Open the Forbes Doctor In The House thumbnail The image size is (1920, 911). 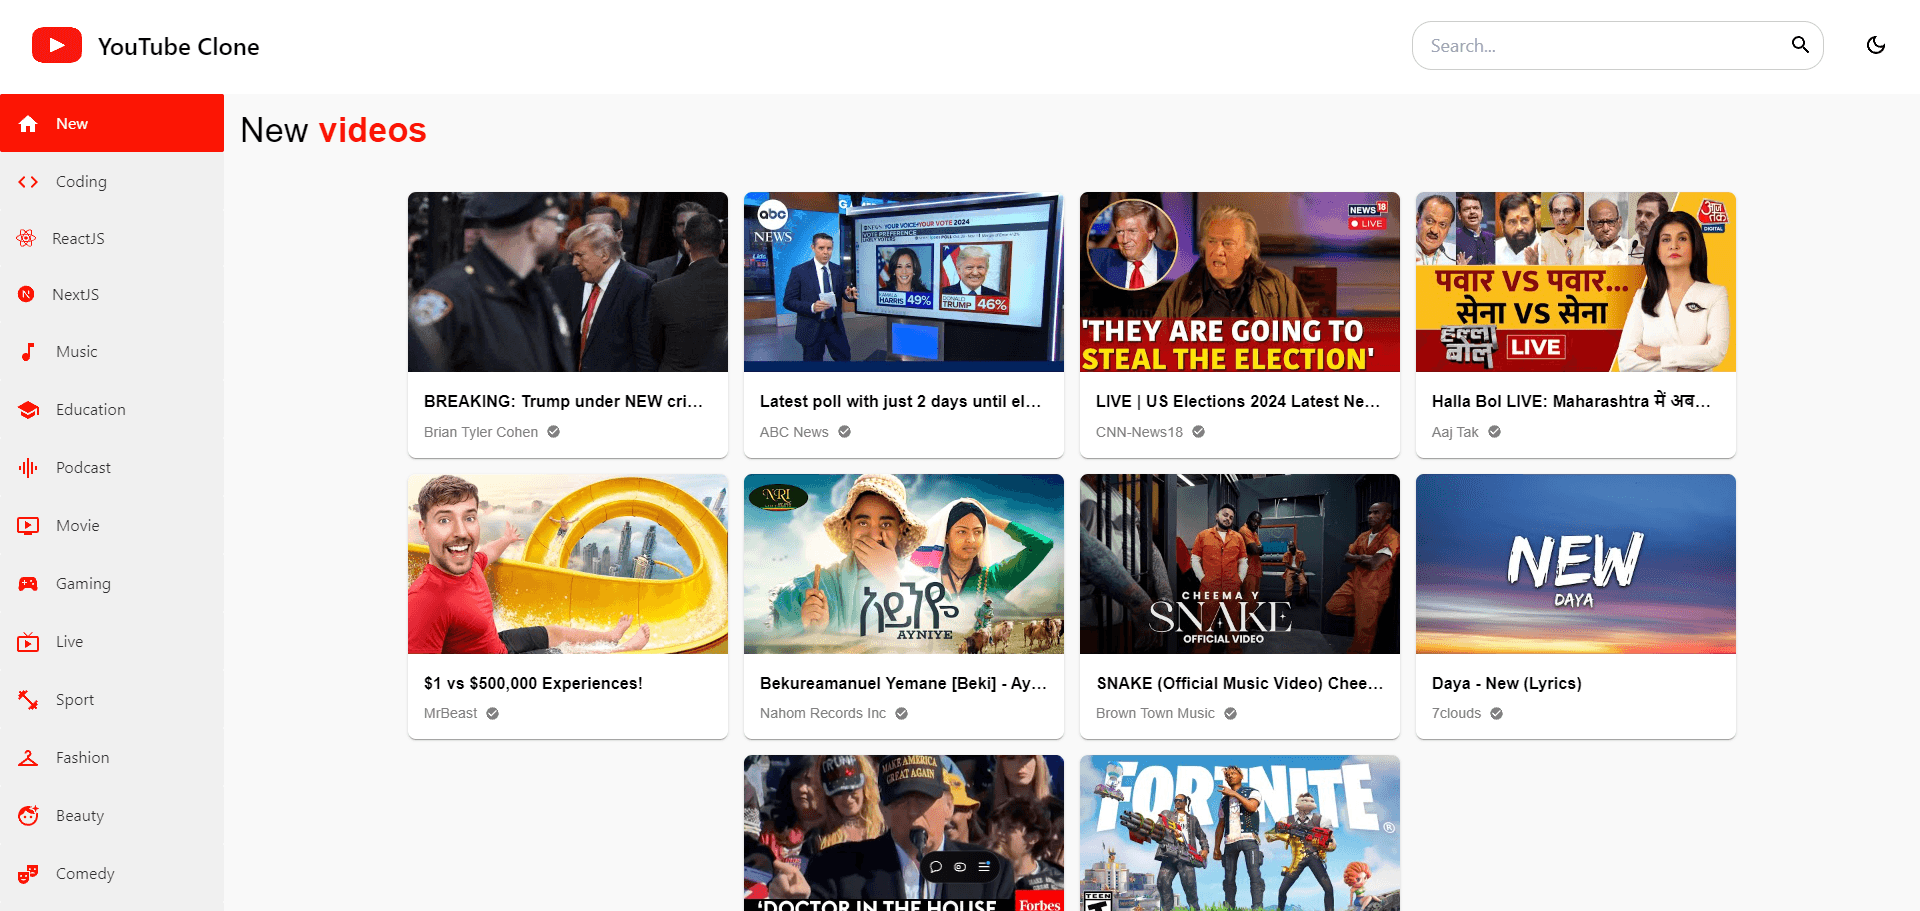tap(904, 833)
